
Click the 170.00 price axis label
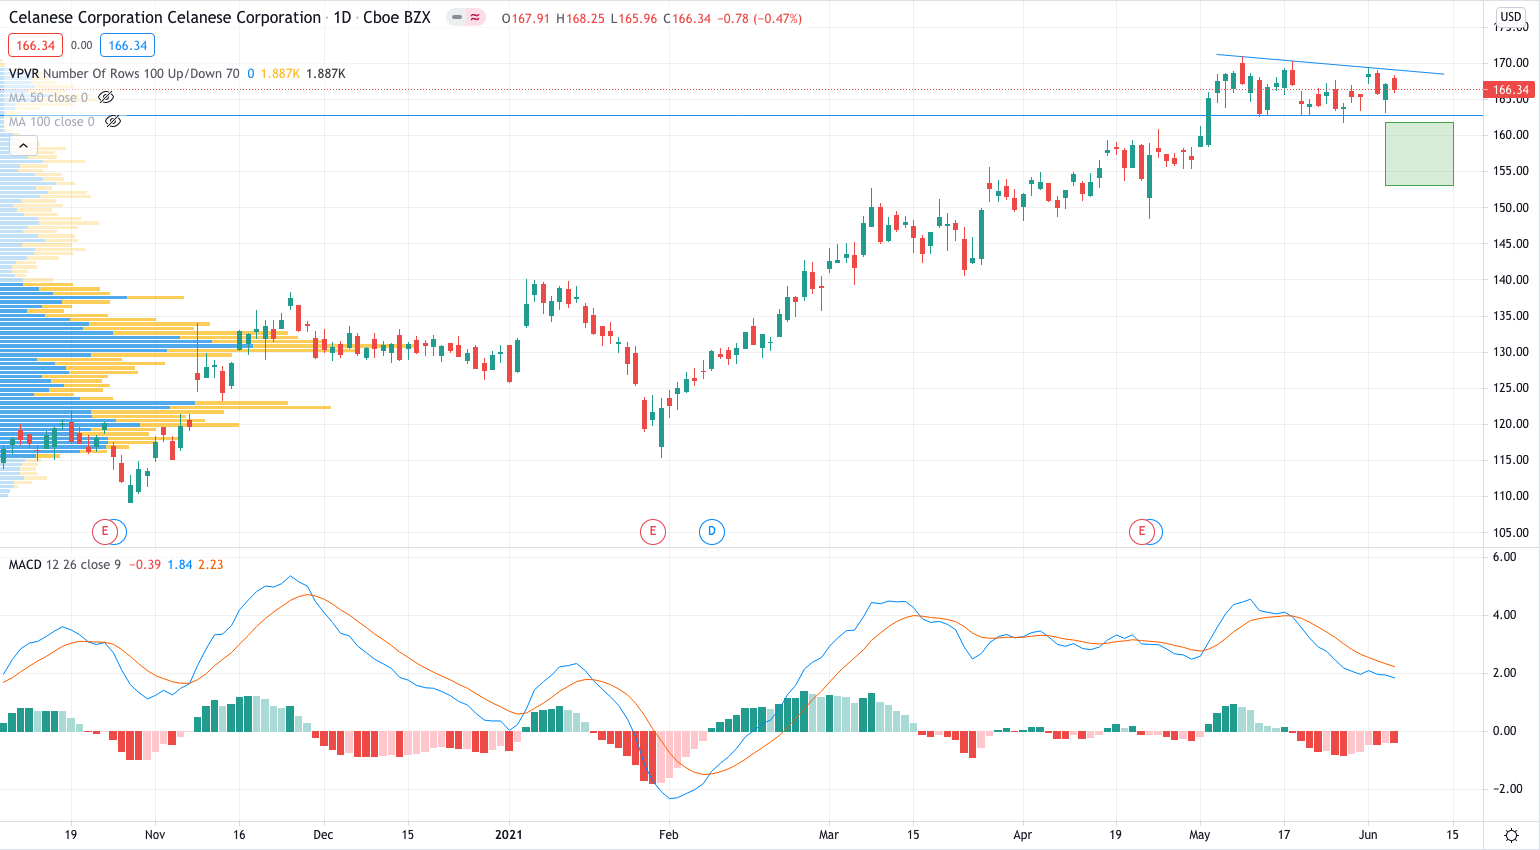[1511, 62]
